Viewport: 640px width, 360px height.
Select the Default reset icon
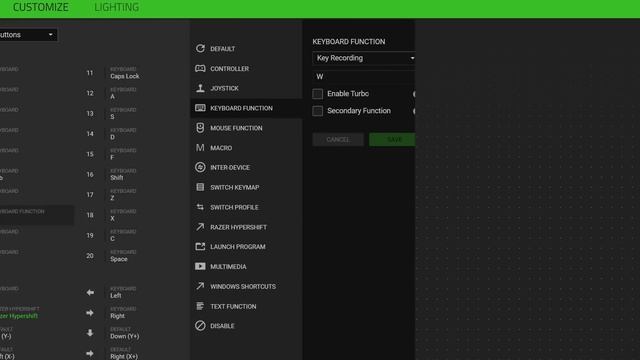(200, 49)
